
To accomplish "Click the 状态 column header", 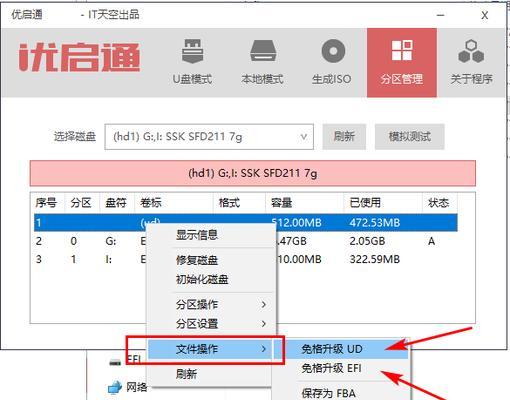I will pyautogui.click(x=439, y=203).
